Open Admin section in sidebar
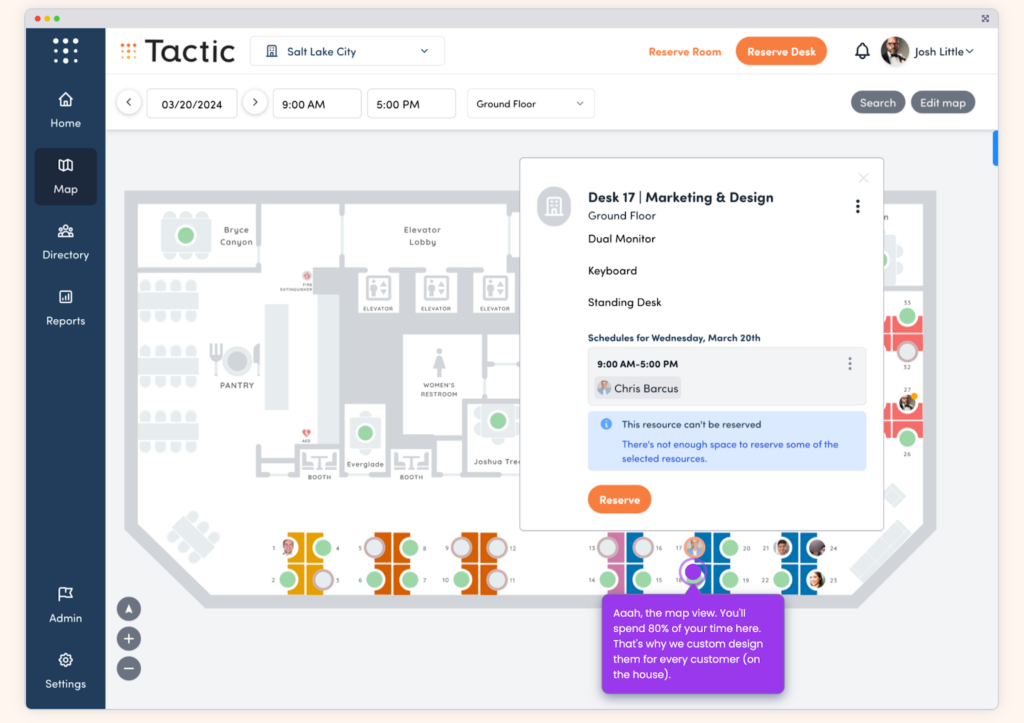The height and width of the screenshot is (723, 1024). coord(65,605)
